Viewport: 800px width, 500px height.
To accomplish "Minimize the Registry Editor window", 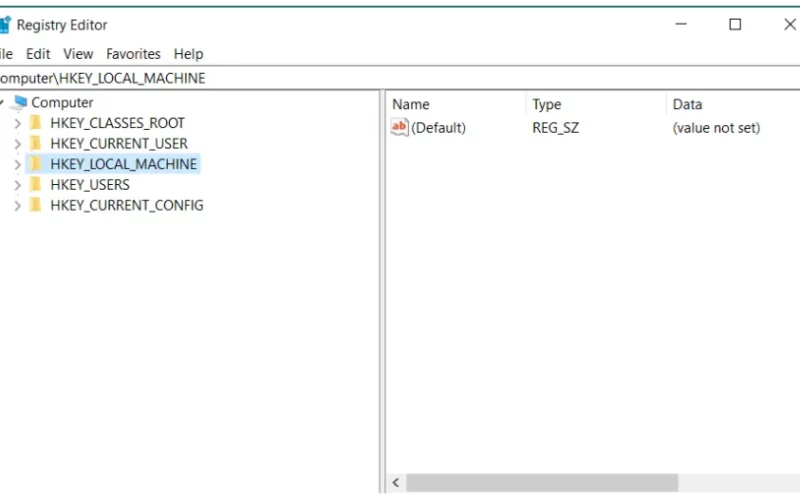I will [x=681, y=24].
